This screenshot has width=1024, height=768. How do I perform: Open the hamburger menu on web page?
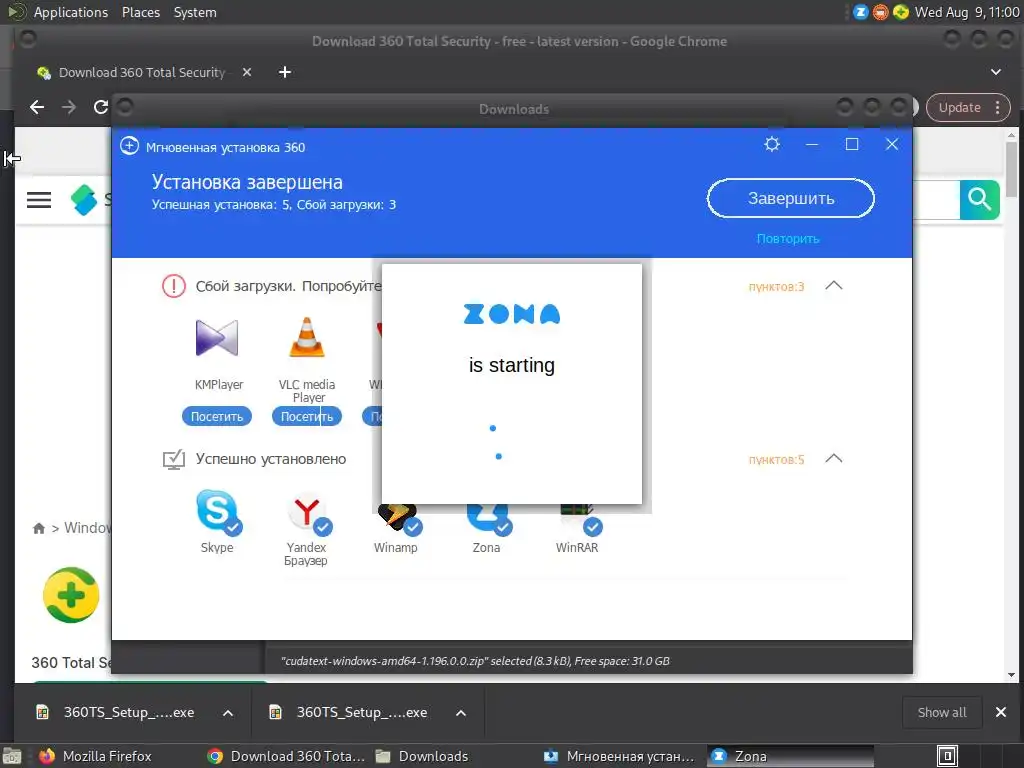(39, 200)
